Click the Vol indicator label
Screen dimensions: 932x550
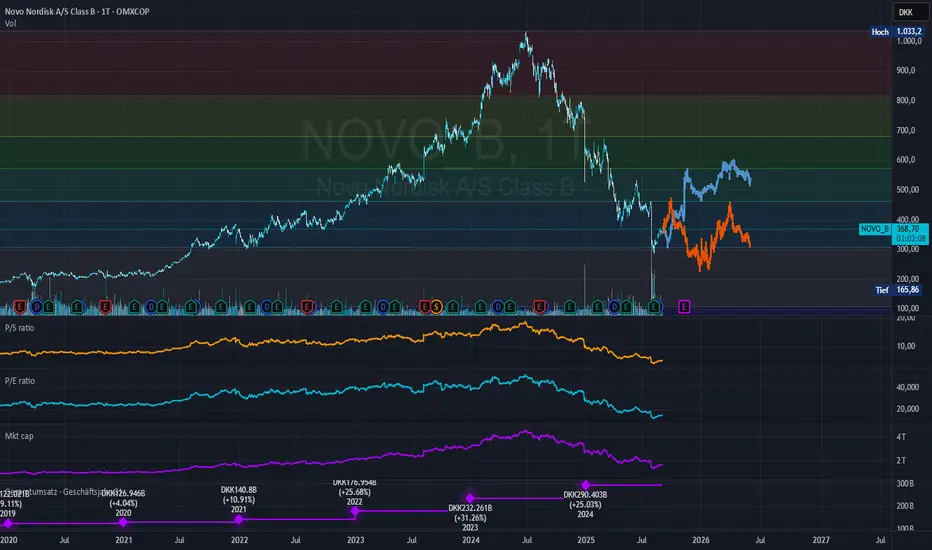pyautogui.click(x=11, y=23)
